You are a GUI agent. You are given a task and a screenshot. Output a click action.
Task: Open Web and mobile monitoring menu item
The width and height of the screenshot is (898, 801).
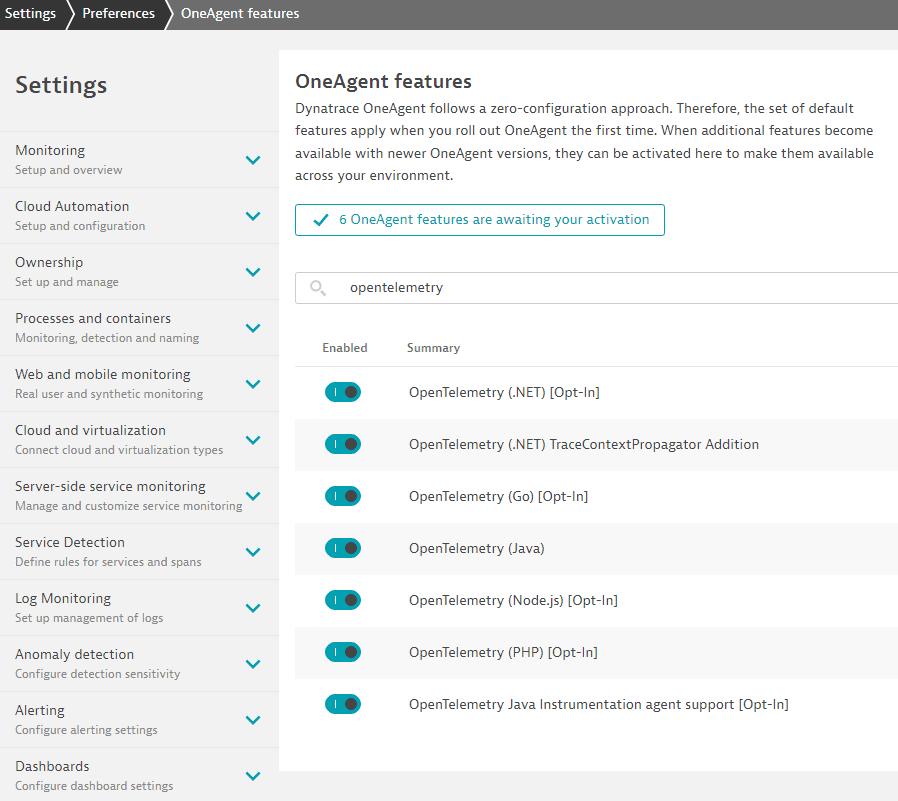[x=139, y=384]
